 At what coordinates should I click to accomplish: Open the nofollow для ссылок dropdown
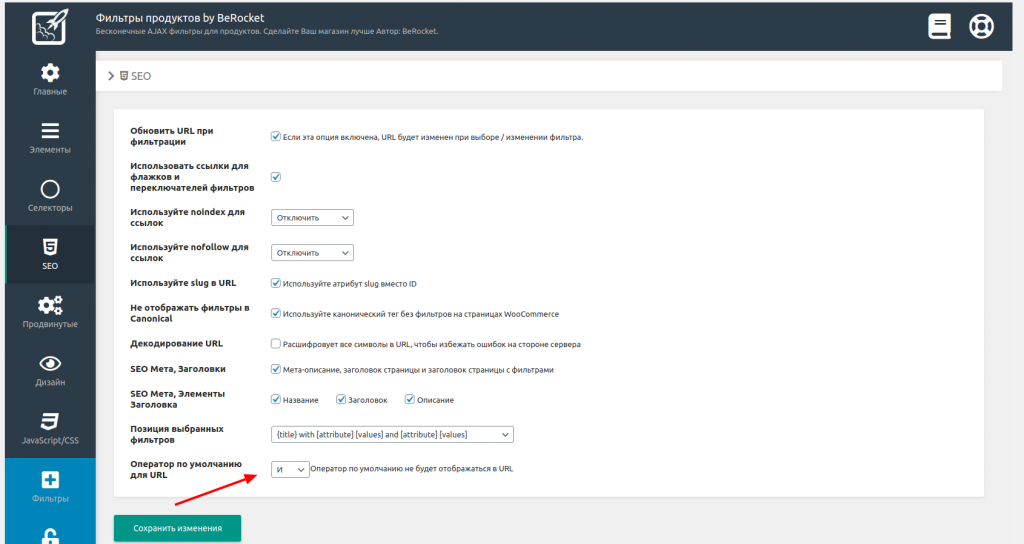pos(312,253)
